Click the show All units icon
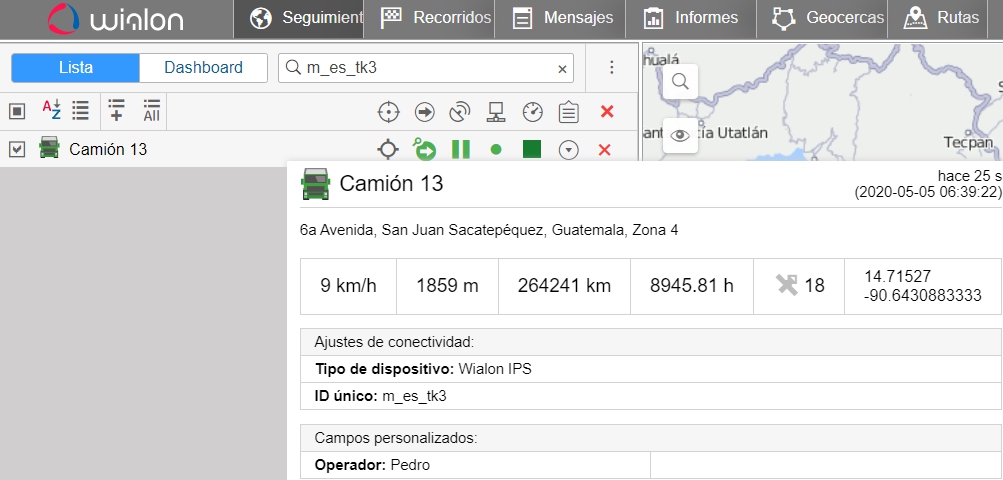The width and height of the screenshot is (1003, 480). click(151, 110)
